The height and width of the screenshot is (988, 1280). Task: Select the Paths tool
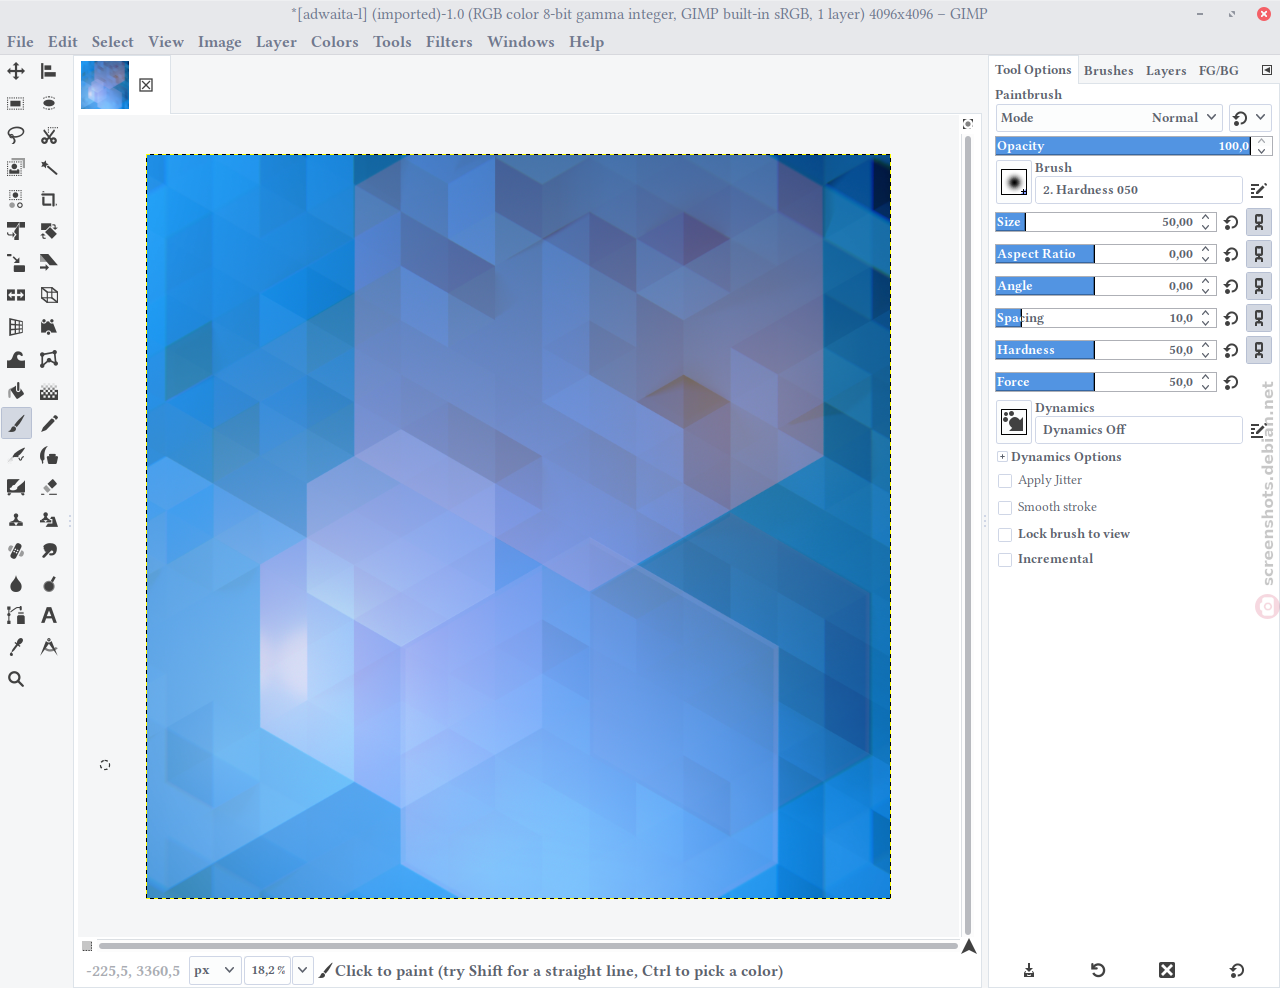[16, 615]
